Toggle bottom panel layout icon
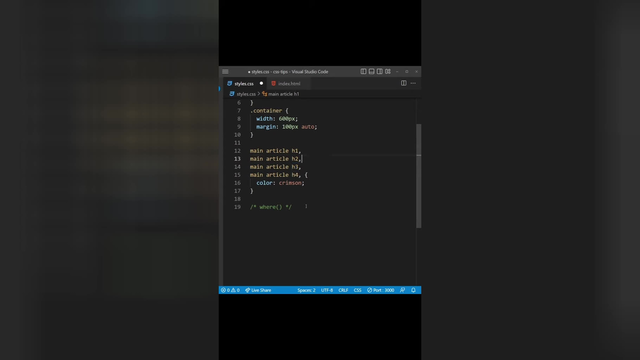 pos(371,71)
